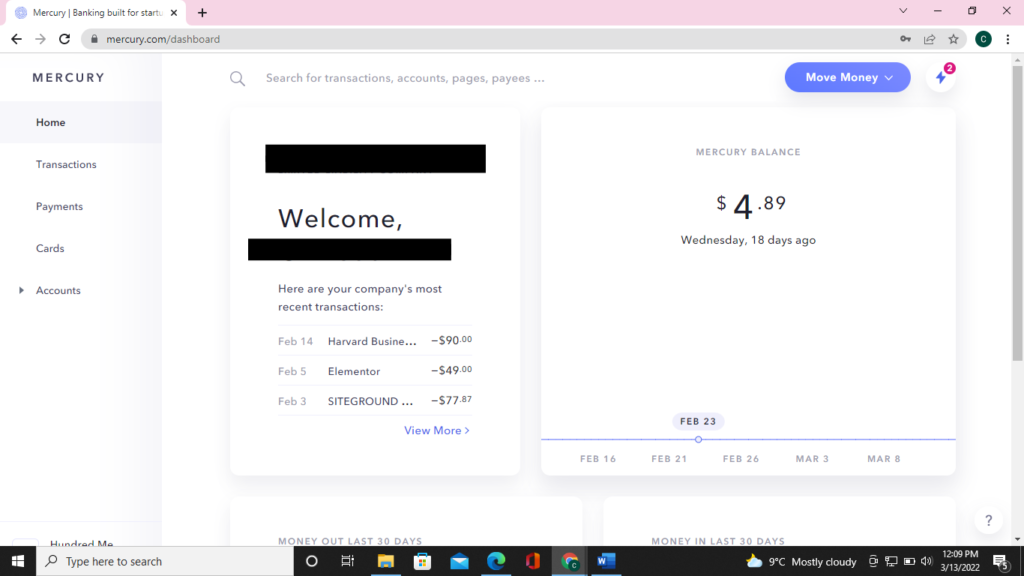1024x576 pixels.
Task: Open the help question mark button
Action: point(989,520)
